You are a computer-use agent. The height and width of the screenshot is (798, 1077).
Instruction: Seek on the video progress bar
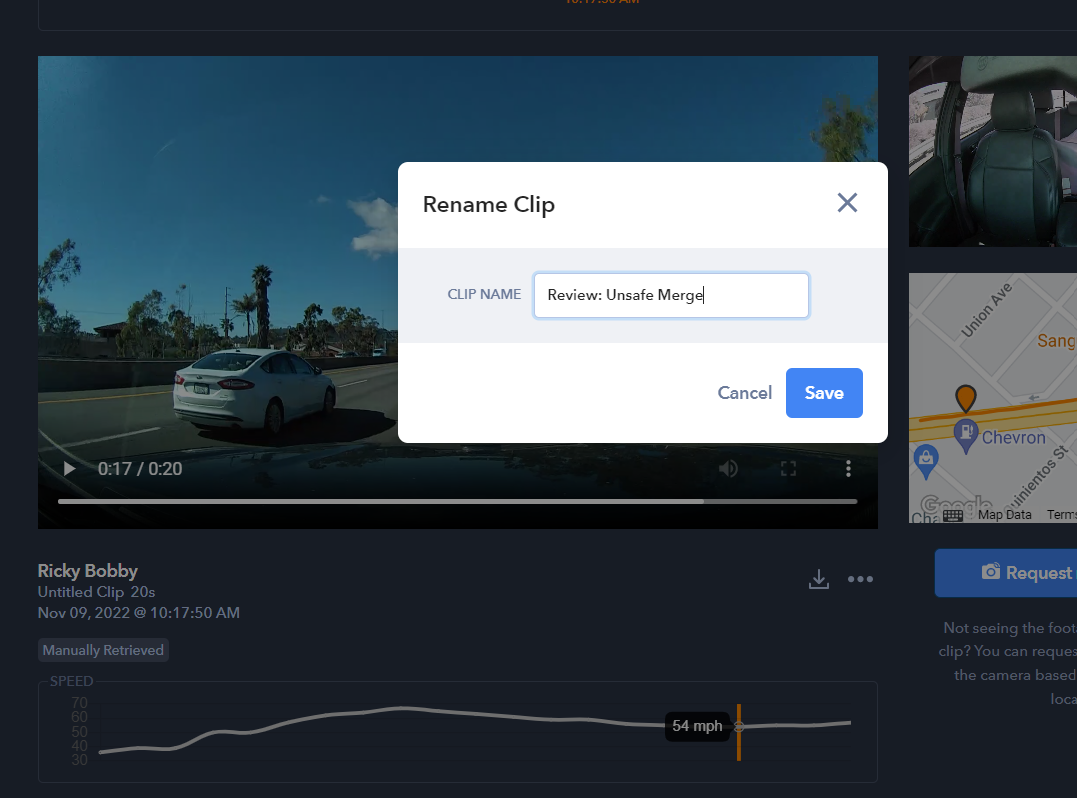[x=457, y=501]
